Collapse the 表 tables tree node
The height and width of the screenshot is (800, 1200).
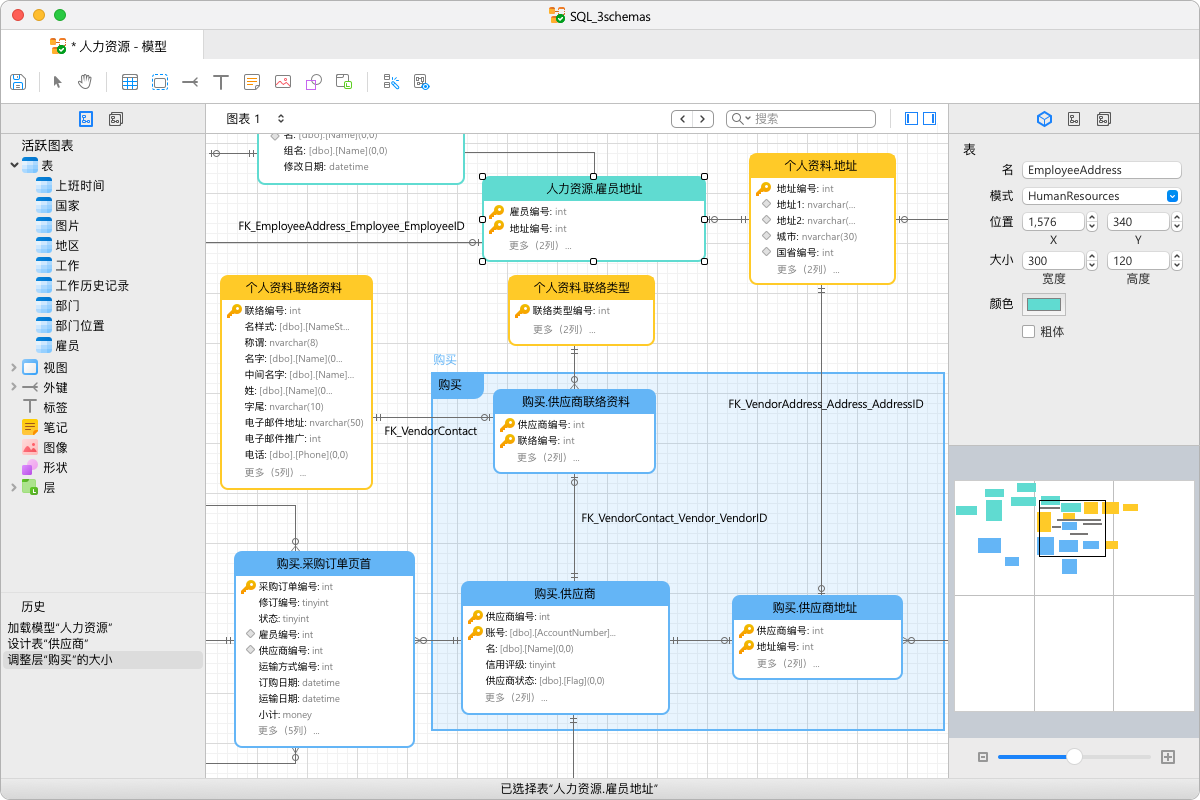click(14, 165)
